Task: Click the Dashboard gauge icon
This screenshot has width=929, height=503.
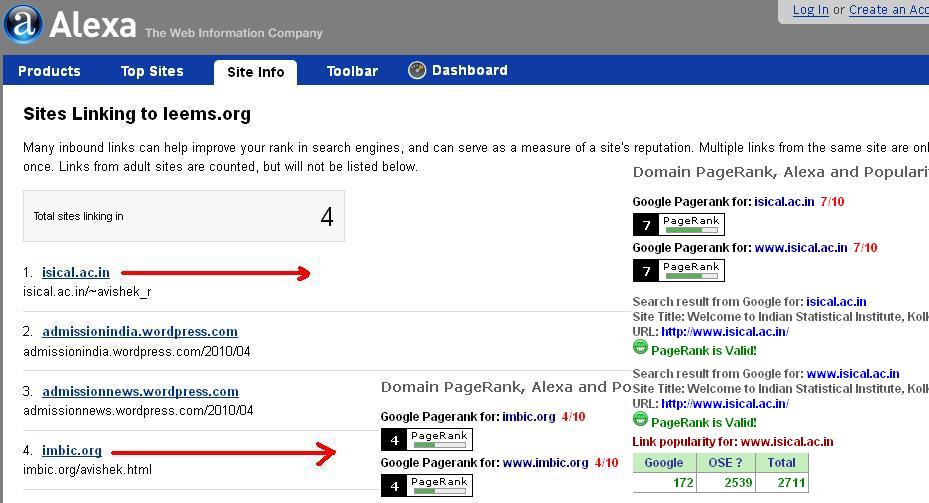Action: 417,71
